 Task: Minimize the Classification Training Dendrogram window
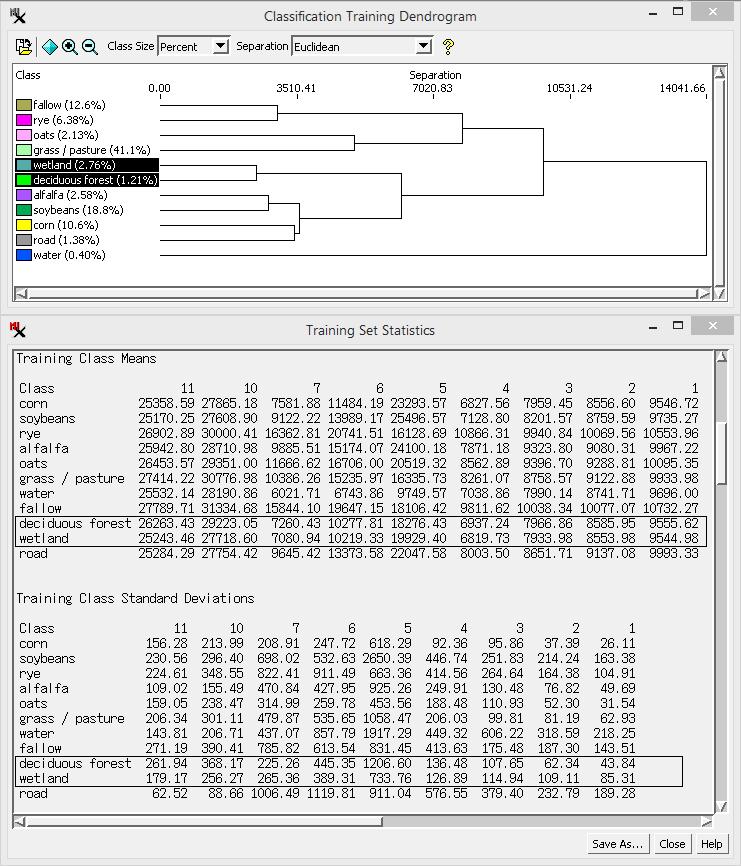point(653,12)
